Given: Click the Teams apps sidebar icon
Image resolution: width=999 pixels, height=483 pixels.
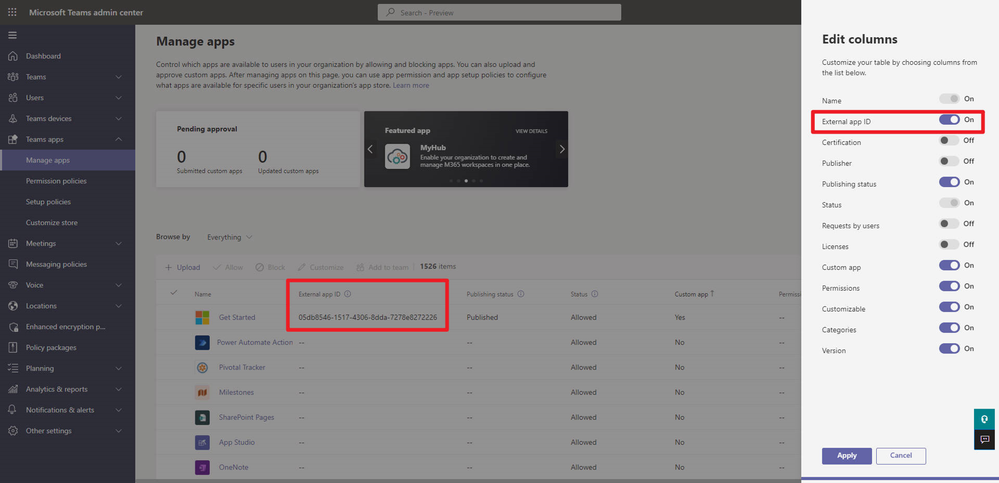Looking at the screenshot, I should click(12, 140).
